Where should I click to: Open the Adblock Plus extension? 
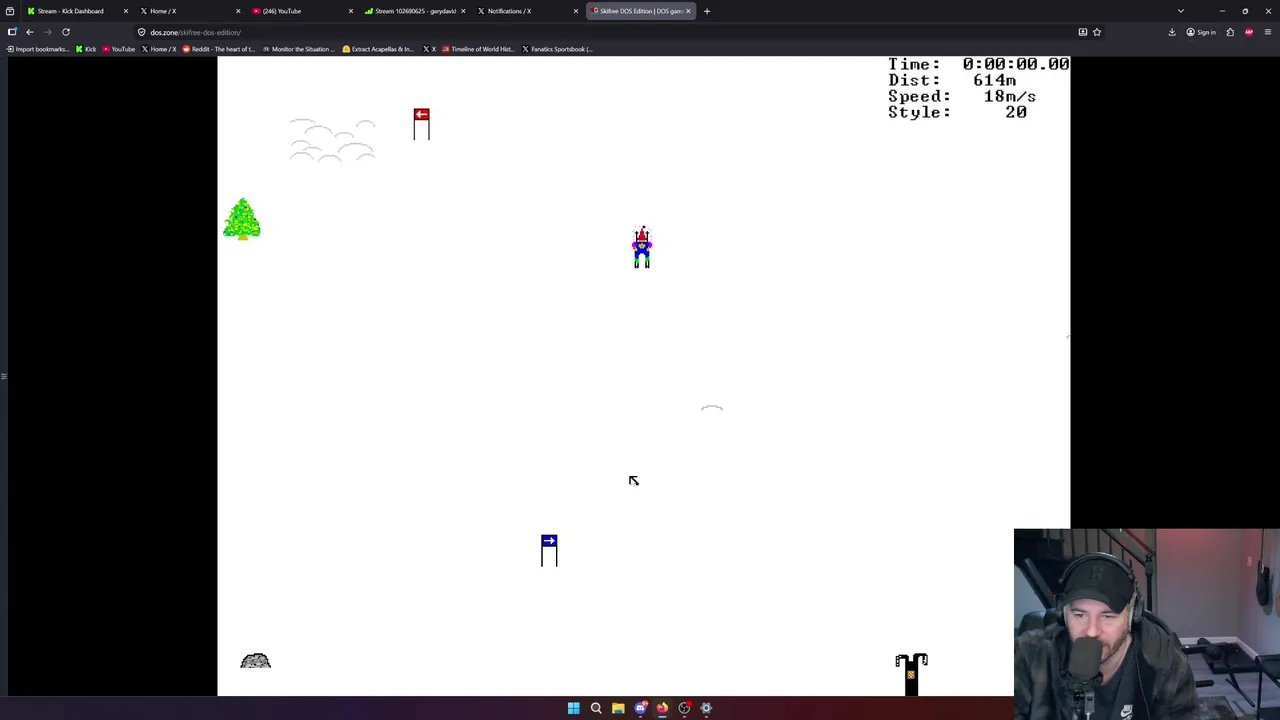point(1249,32)
